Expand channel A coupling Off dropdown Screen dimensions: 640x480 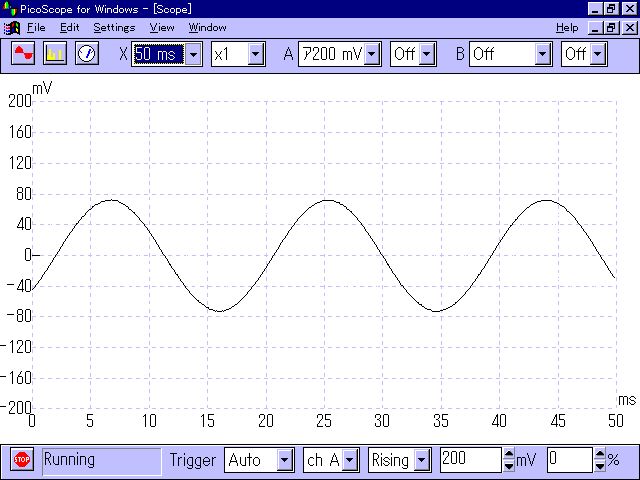tap(427, 54)
